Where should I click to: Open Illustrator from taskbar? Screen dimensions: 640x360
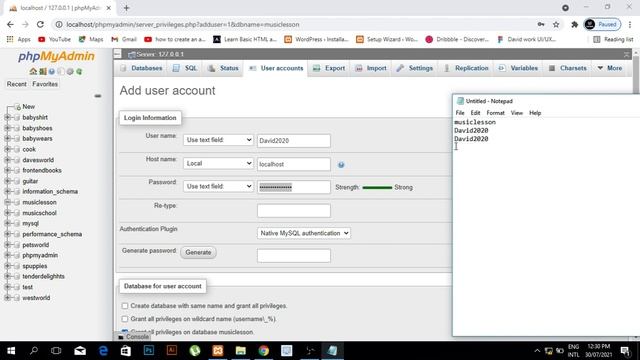pyautogui.click(x=172, y=351)
